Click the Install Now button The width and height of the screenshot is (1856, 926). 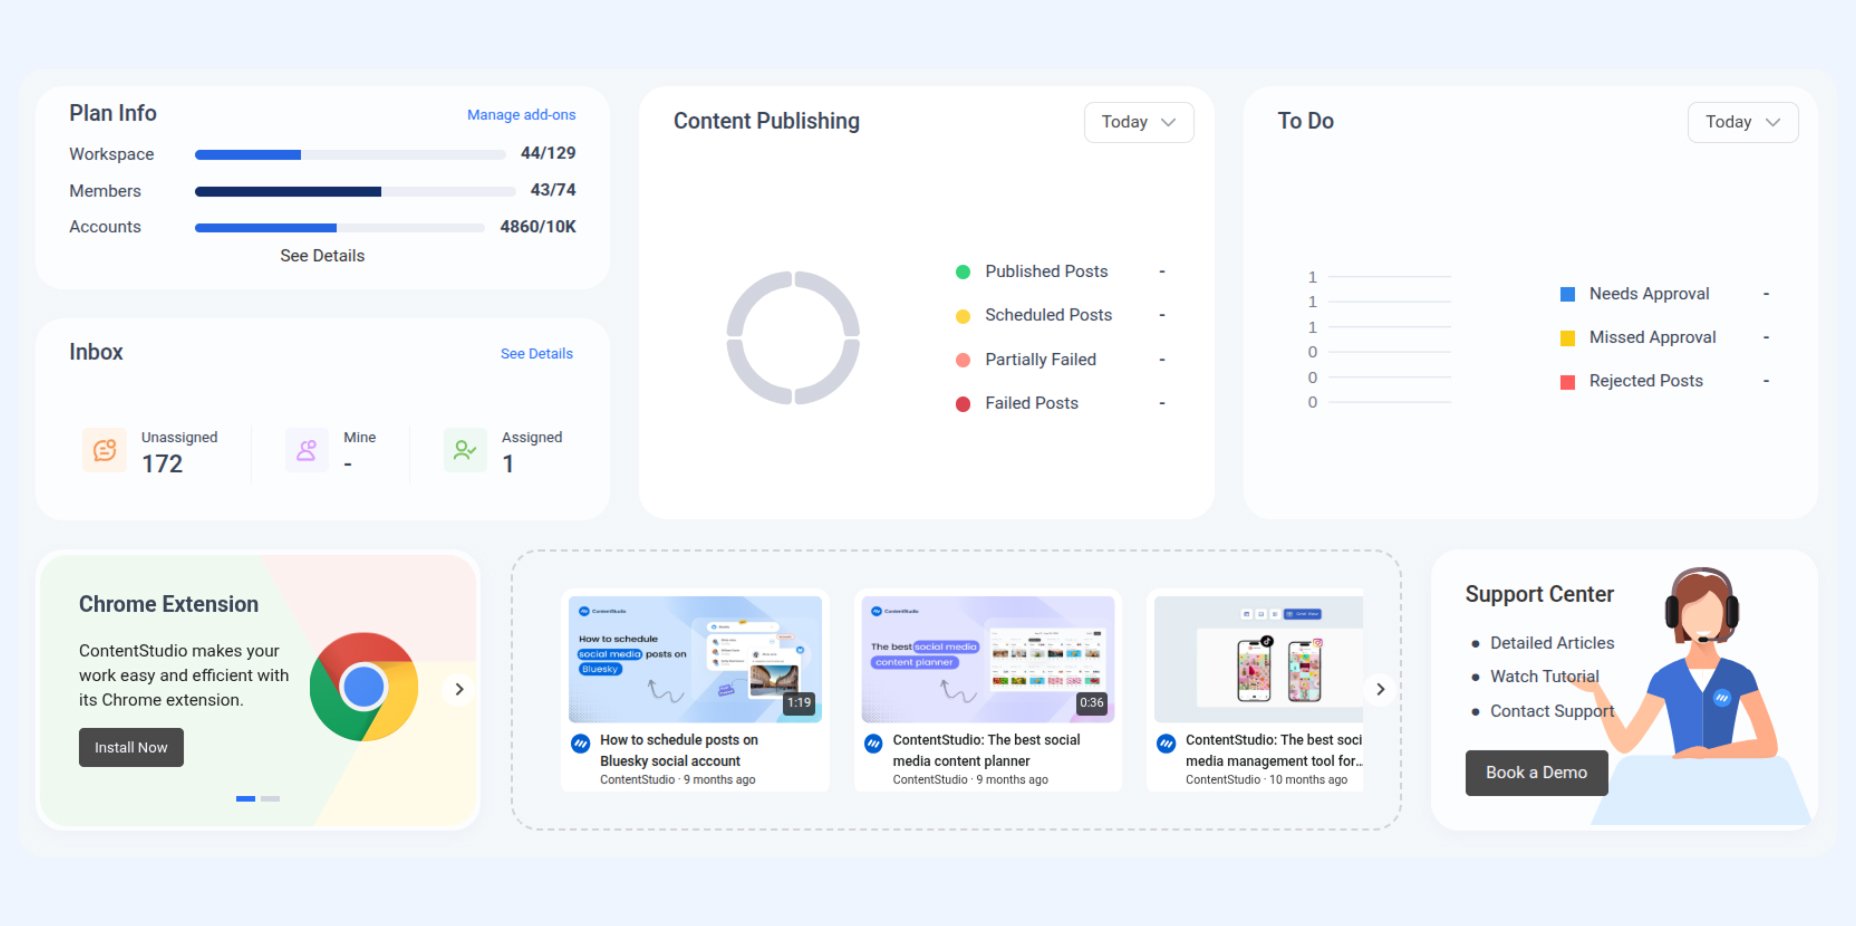[131, 747]
